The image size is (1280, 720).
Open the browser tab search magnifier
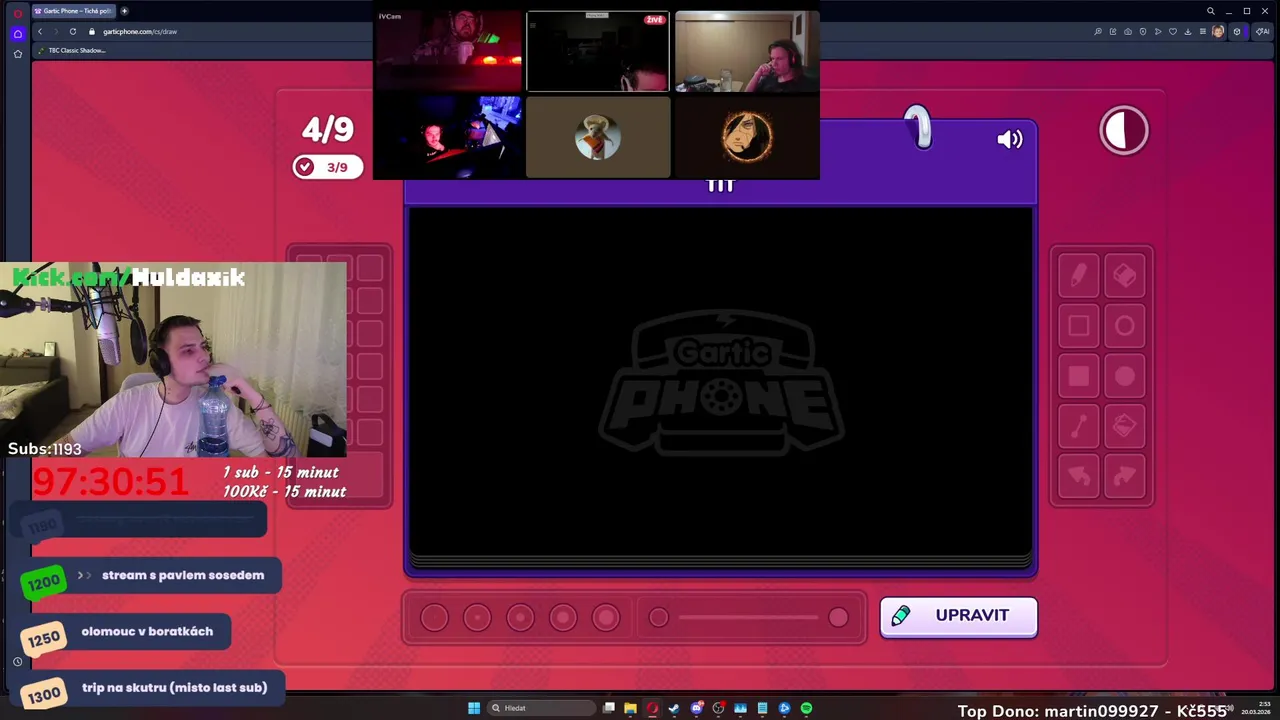1211,11
